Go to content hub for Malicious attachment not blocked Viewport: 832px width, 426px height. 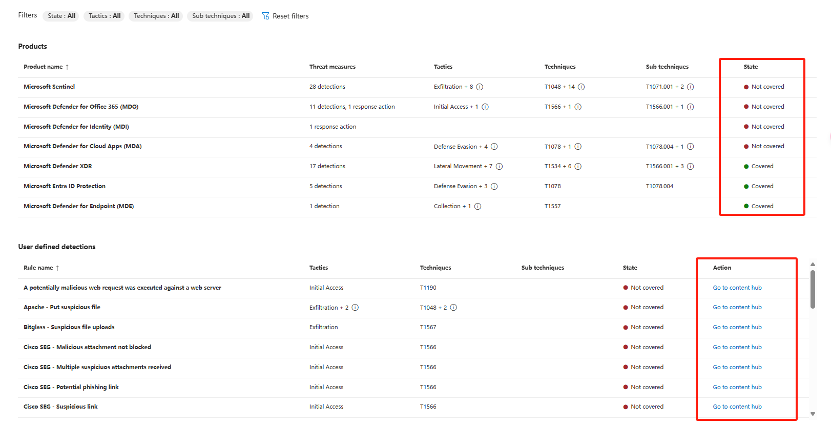click(737, 347)
